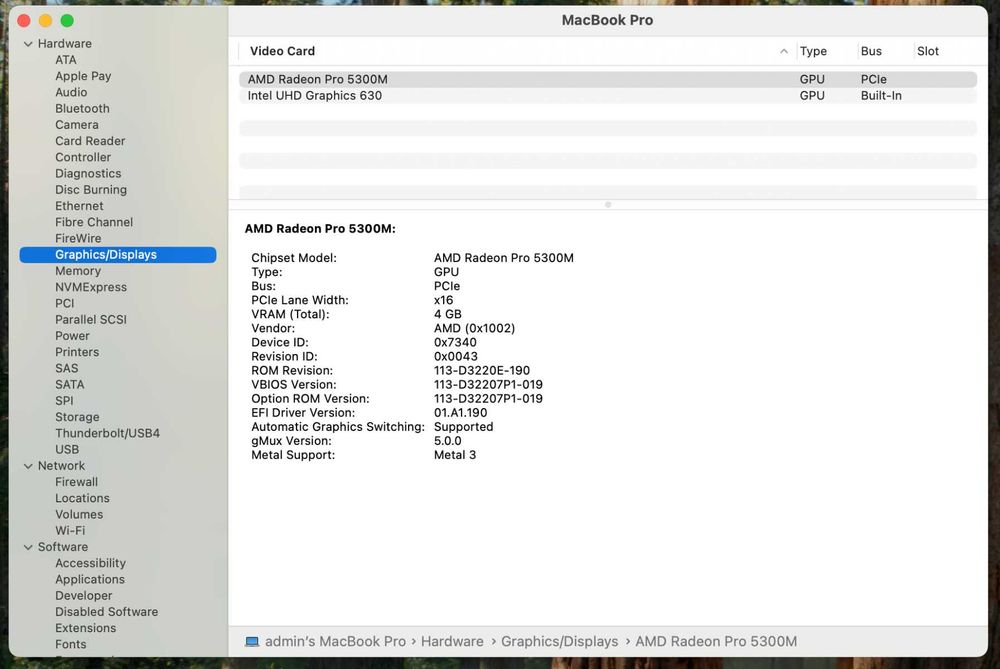Screen dimensions: 1000x669
Task: Click AMD Radeon Pro 5300M in path bar
Action: (716, 642)
